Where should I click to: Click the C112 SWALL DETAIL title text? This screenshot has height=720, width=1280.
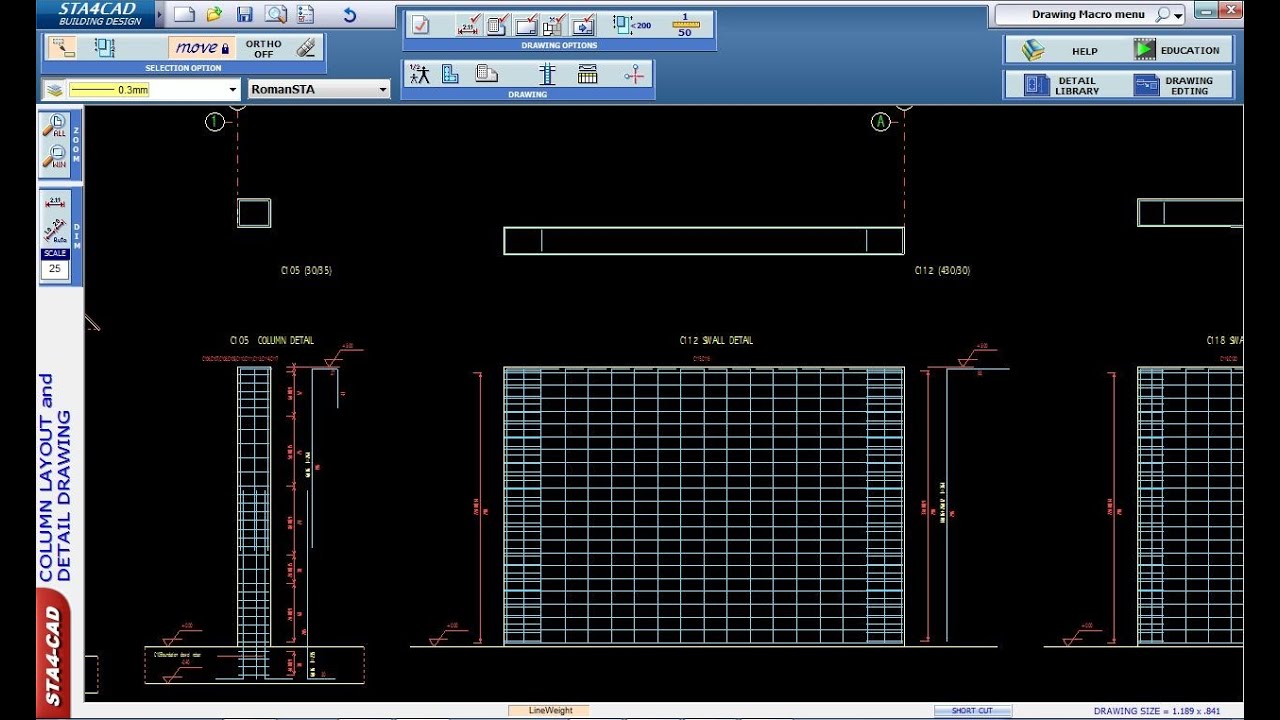pyautogui.click(x=716, y=340)
